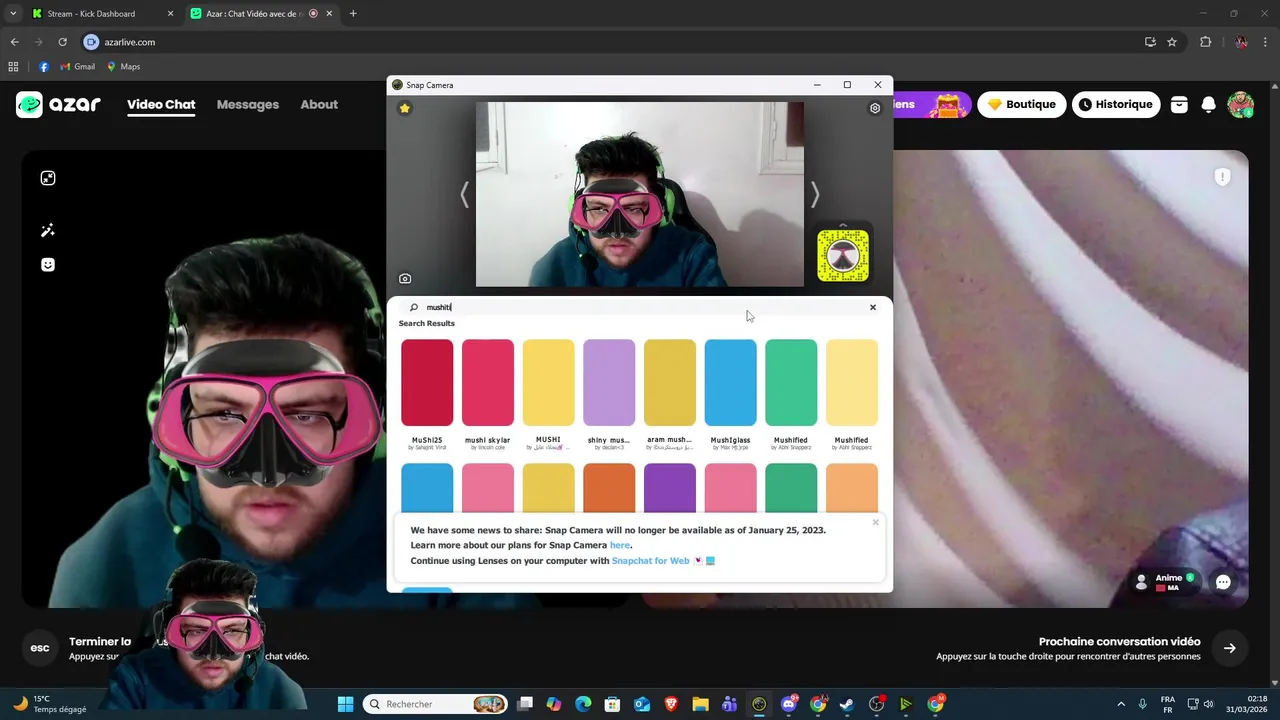Open favorites star in Snap Camera
This screenshot has height=720, width=1280.
point(405,108)
